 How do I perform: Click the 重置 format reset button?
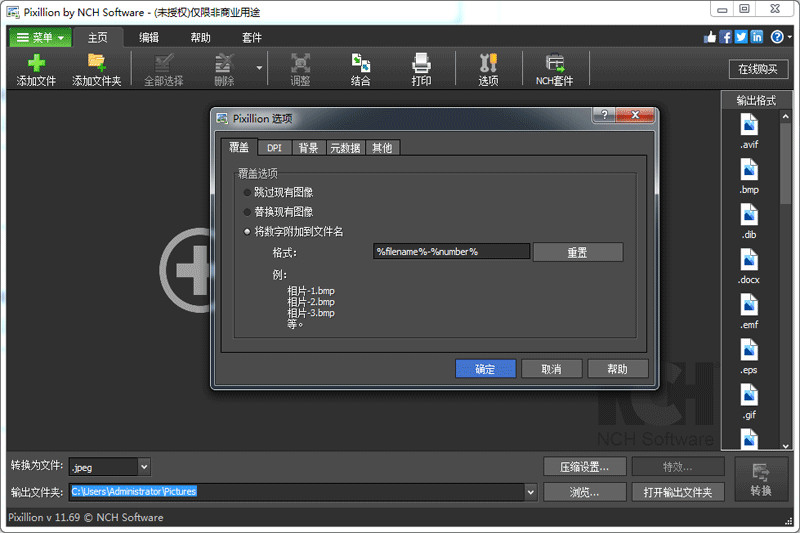pyautogui.click(x=577, y=252)
